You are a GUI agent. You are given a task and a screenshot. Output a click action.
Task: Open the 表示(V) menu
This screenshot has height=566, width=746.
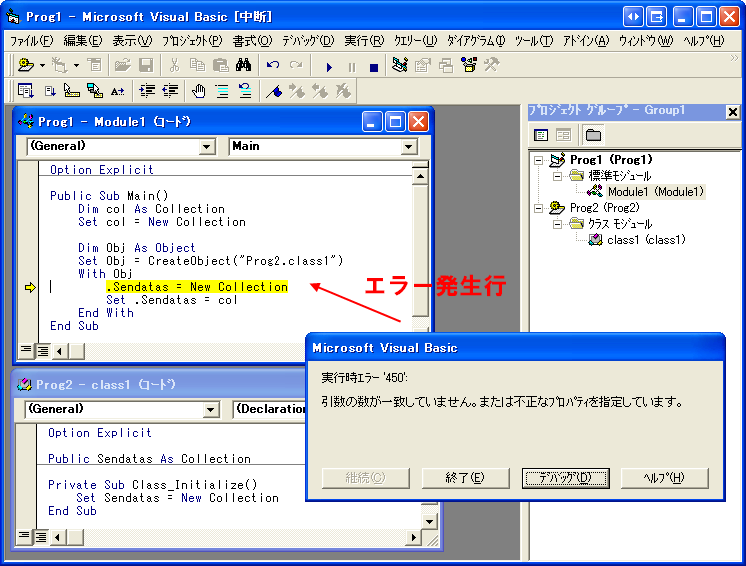coord(132,41)
